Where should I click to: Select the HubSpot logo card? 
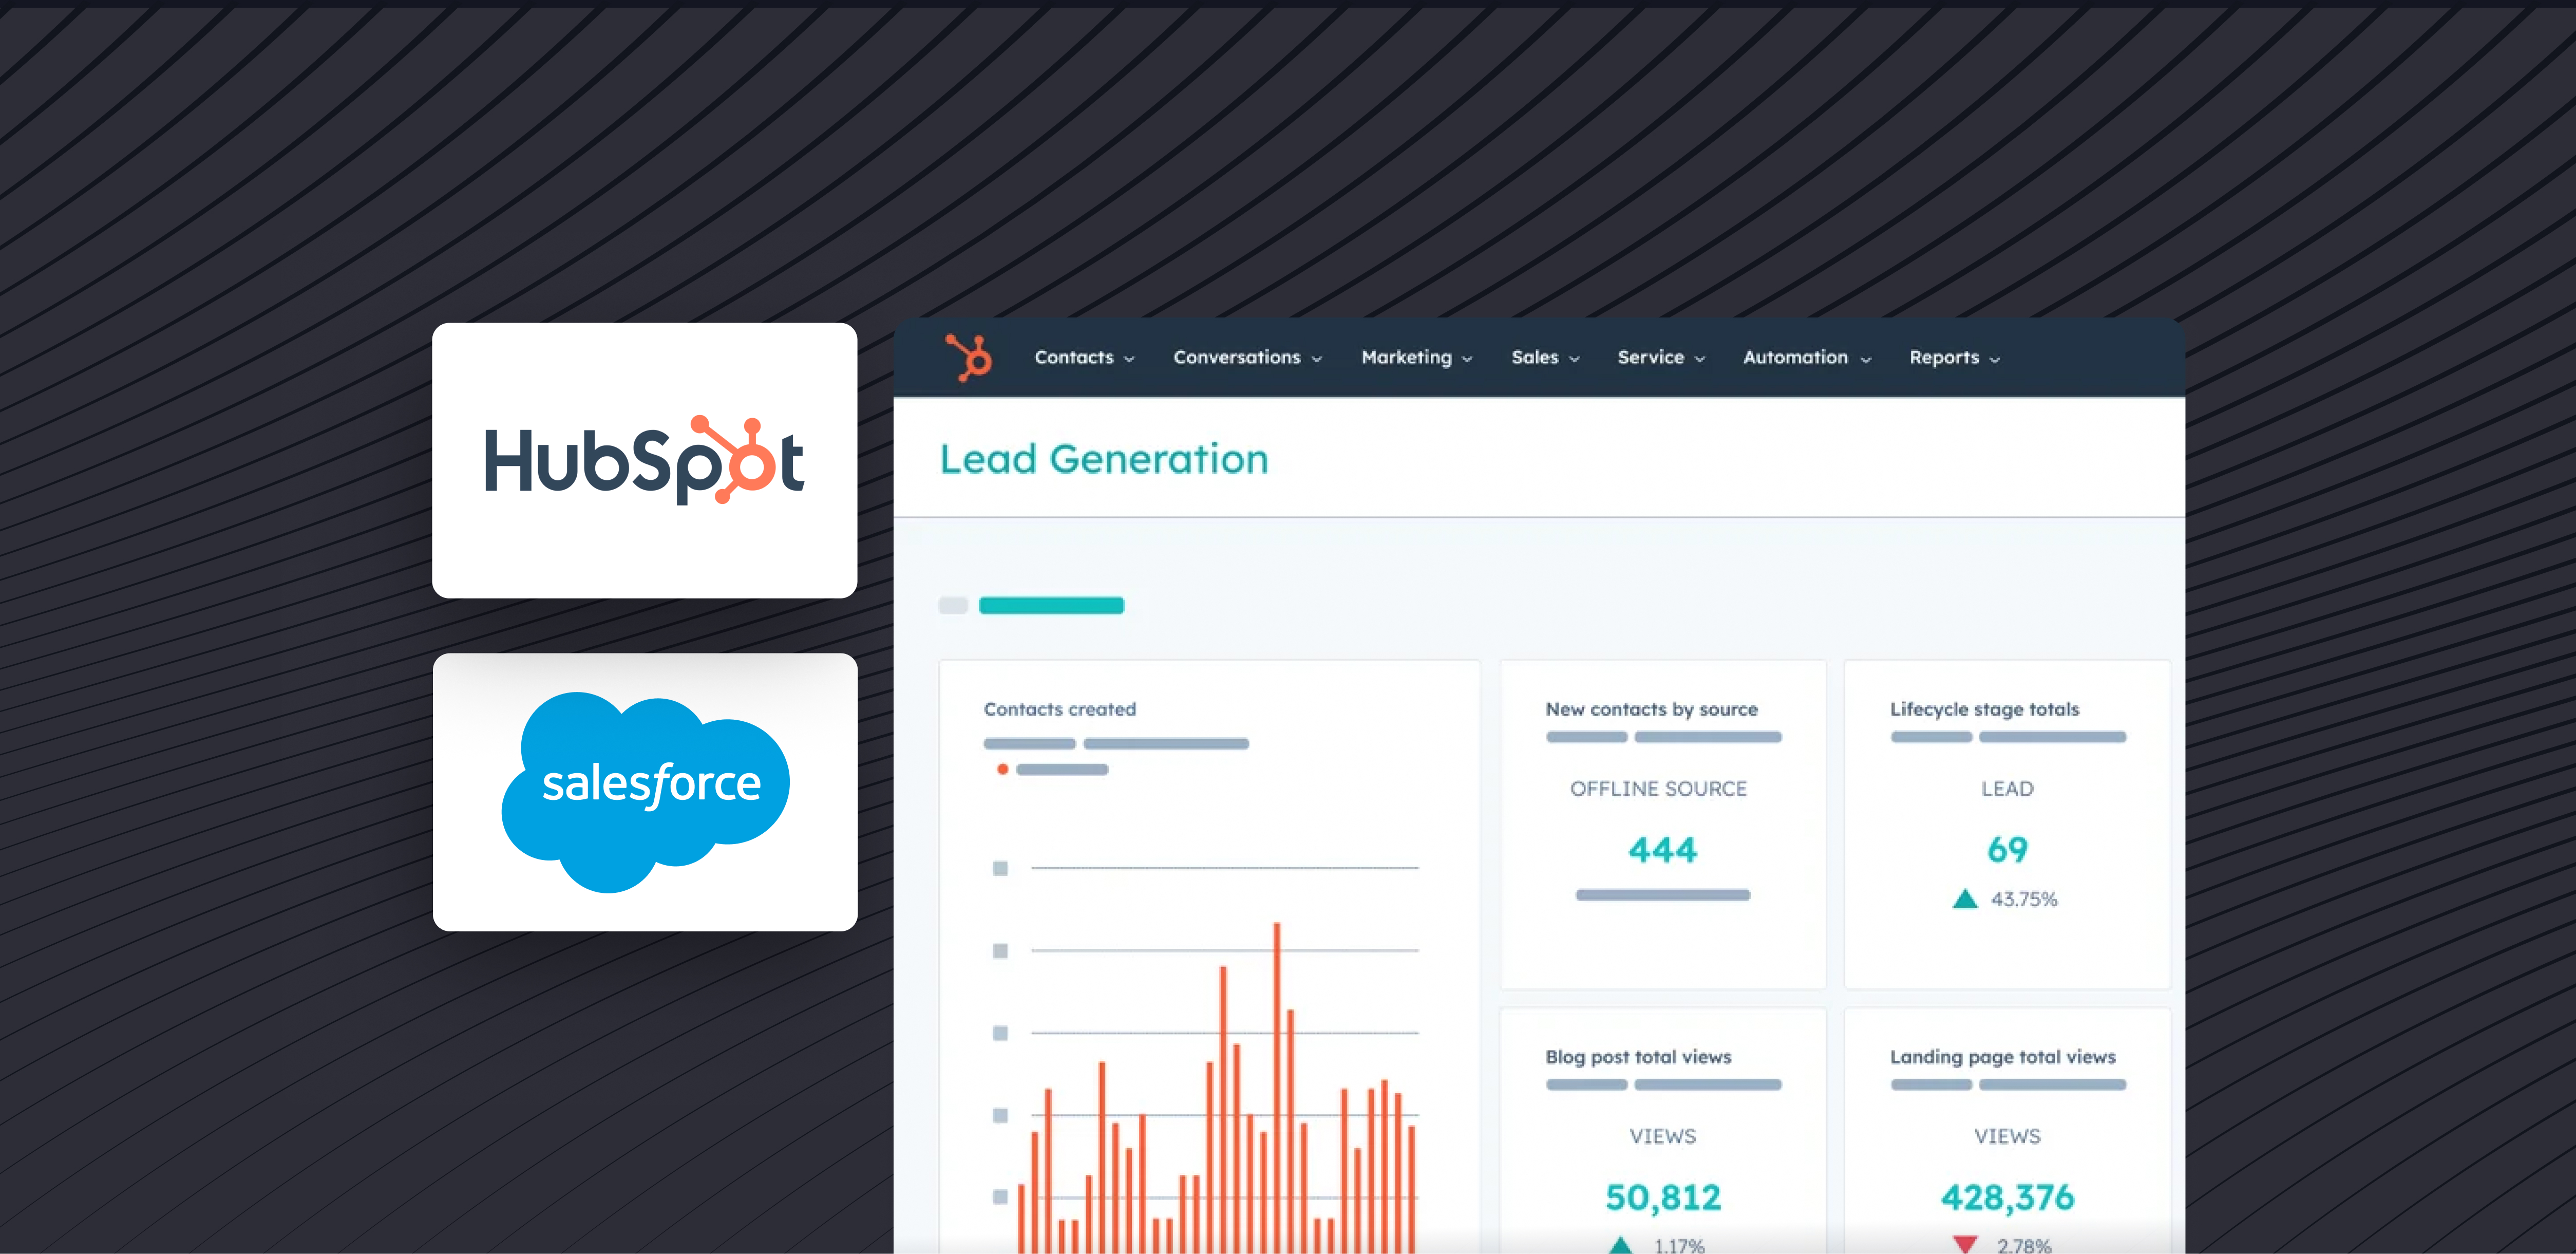645,460
